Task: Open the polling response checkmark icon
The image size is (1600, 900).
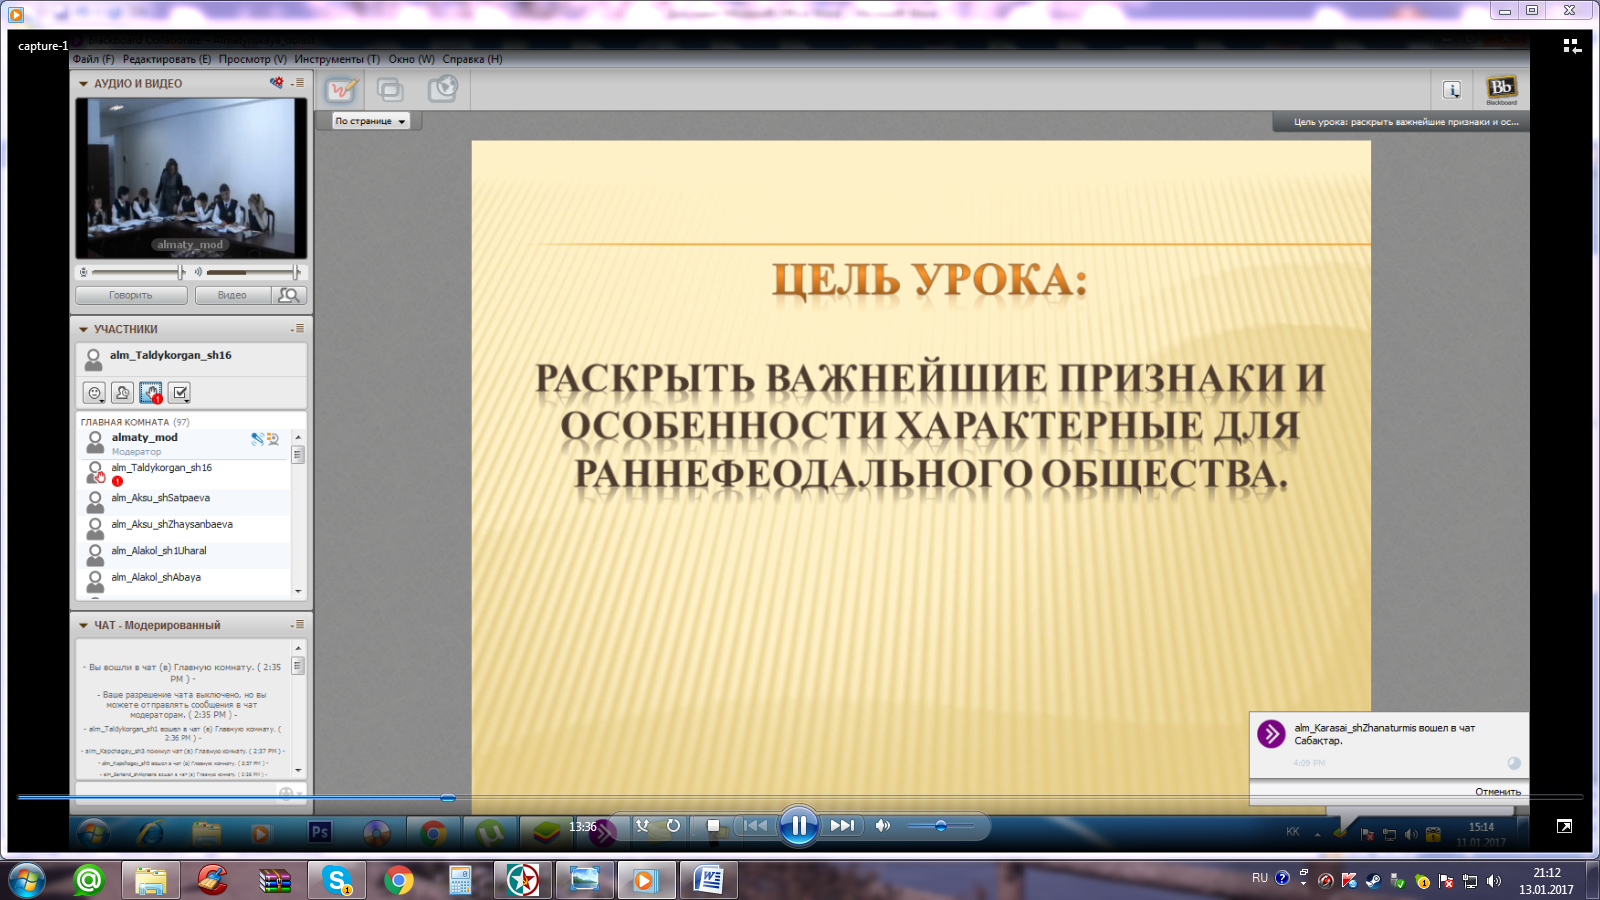Action: click(x=179, y=393)
